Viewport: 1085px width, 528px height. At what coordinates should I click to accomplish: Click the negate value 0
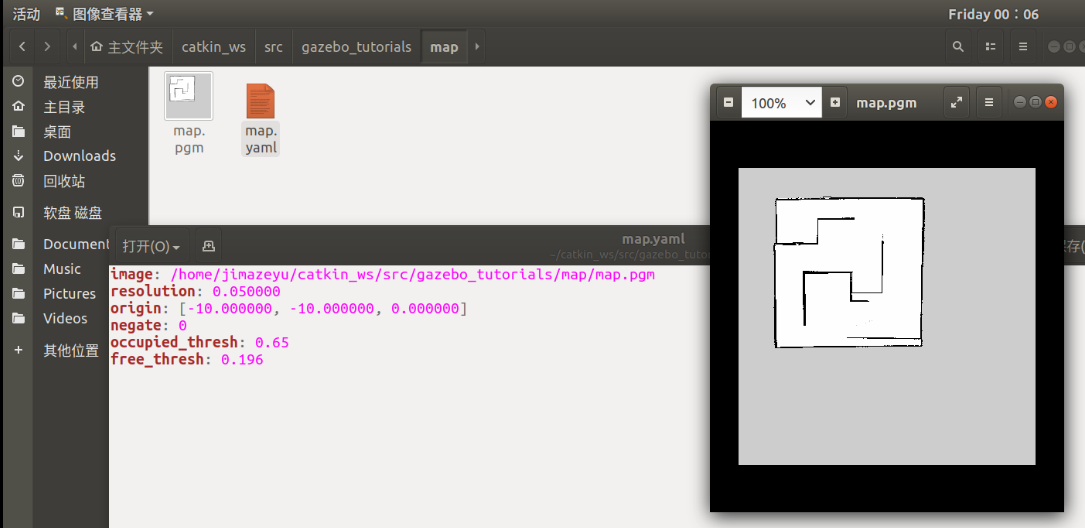[x=183, y=325]
